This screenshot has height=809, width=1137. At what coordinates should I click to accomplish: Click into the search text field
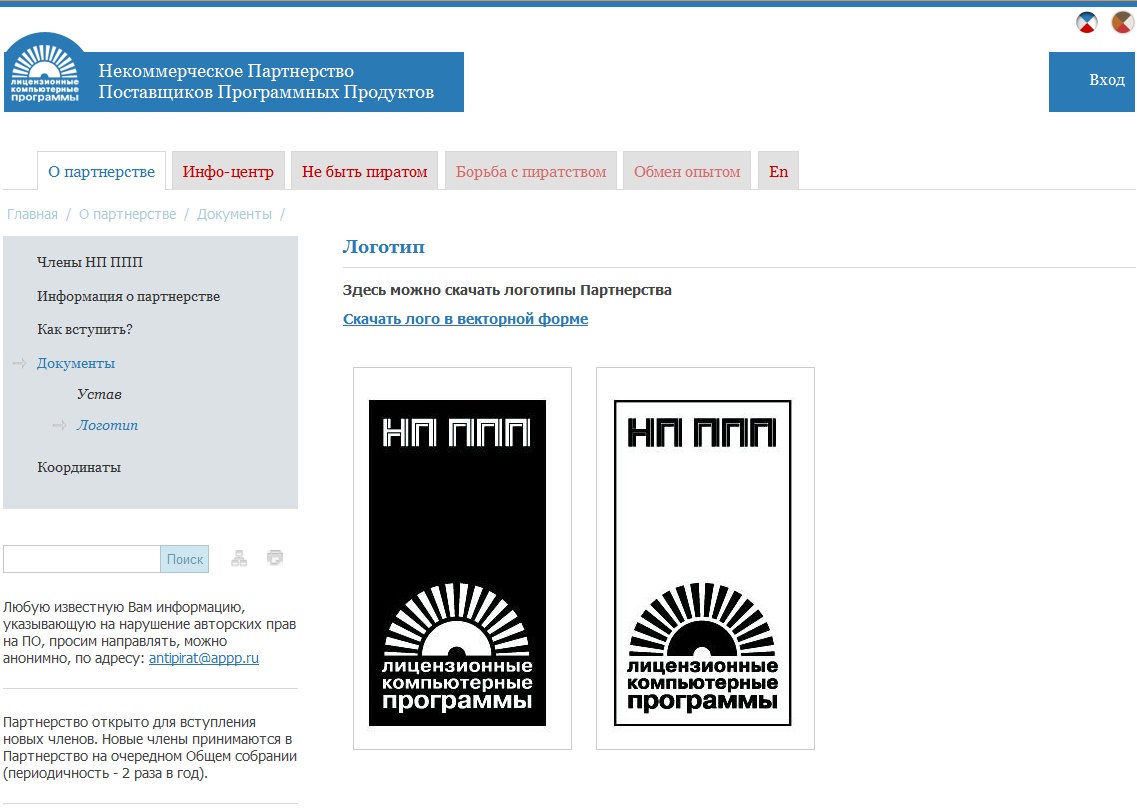[x=82, y=559]
